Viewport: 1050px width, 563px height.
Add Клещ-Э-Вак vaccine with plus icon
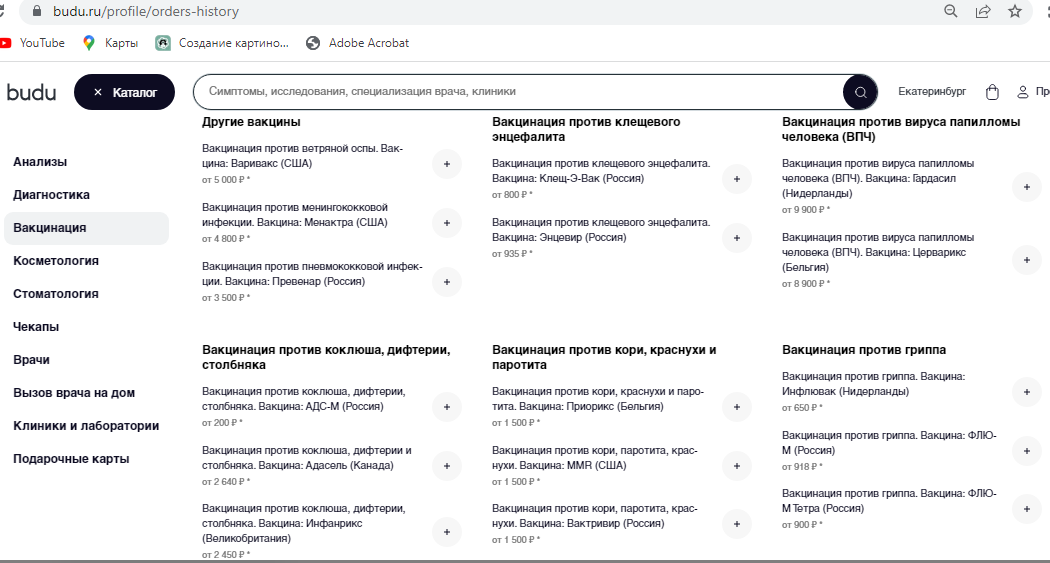736,179
